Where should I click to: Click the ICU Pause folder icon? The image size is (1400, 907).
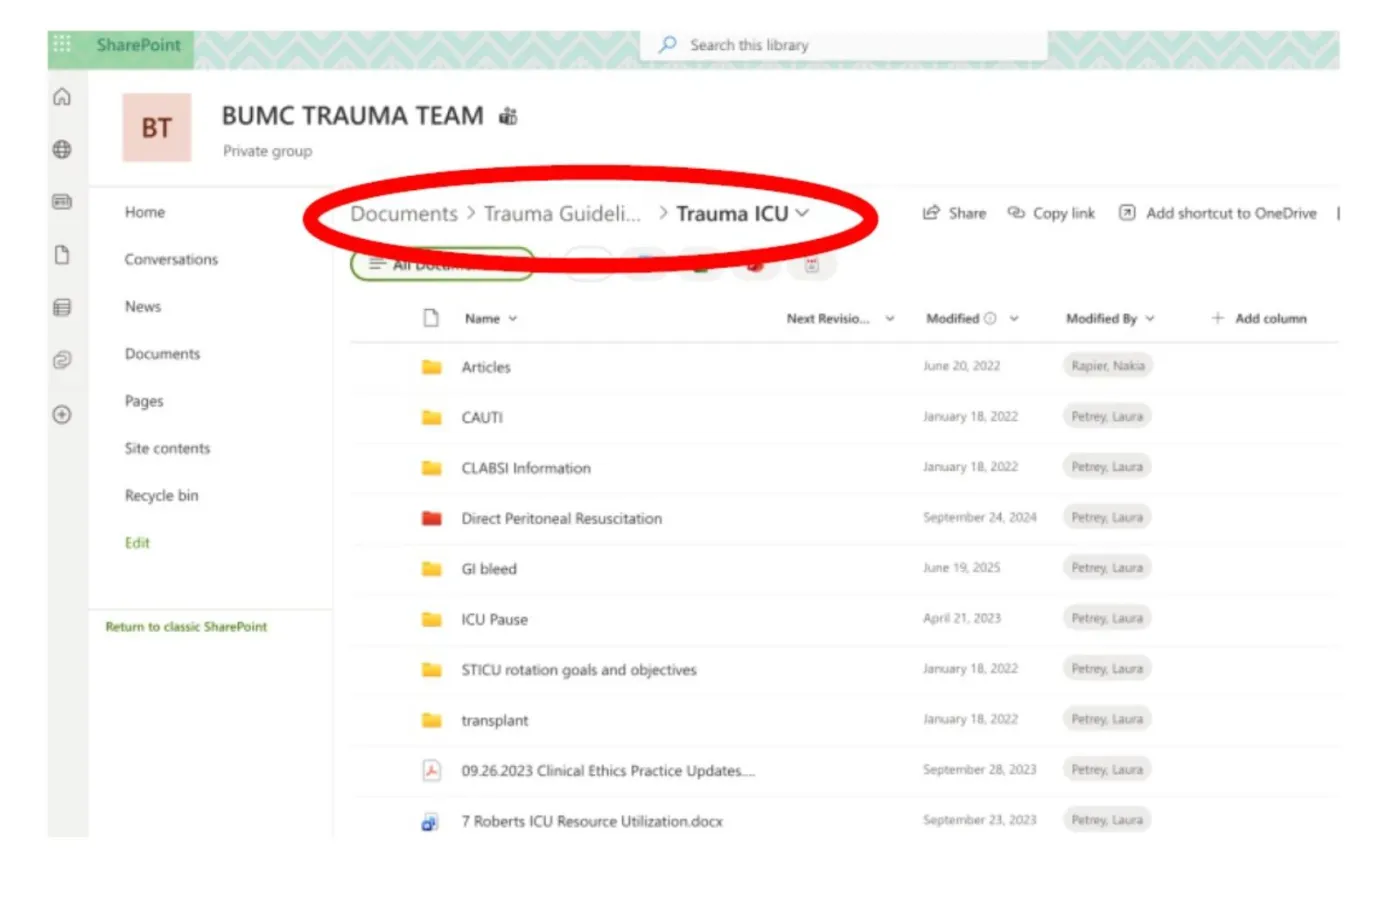click(432, 619)
